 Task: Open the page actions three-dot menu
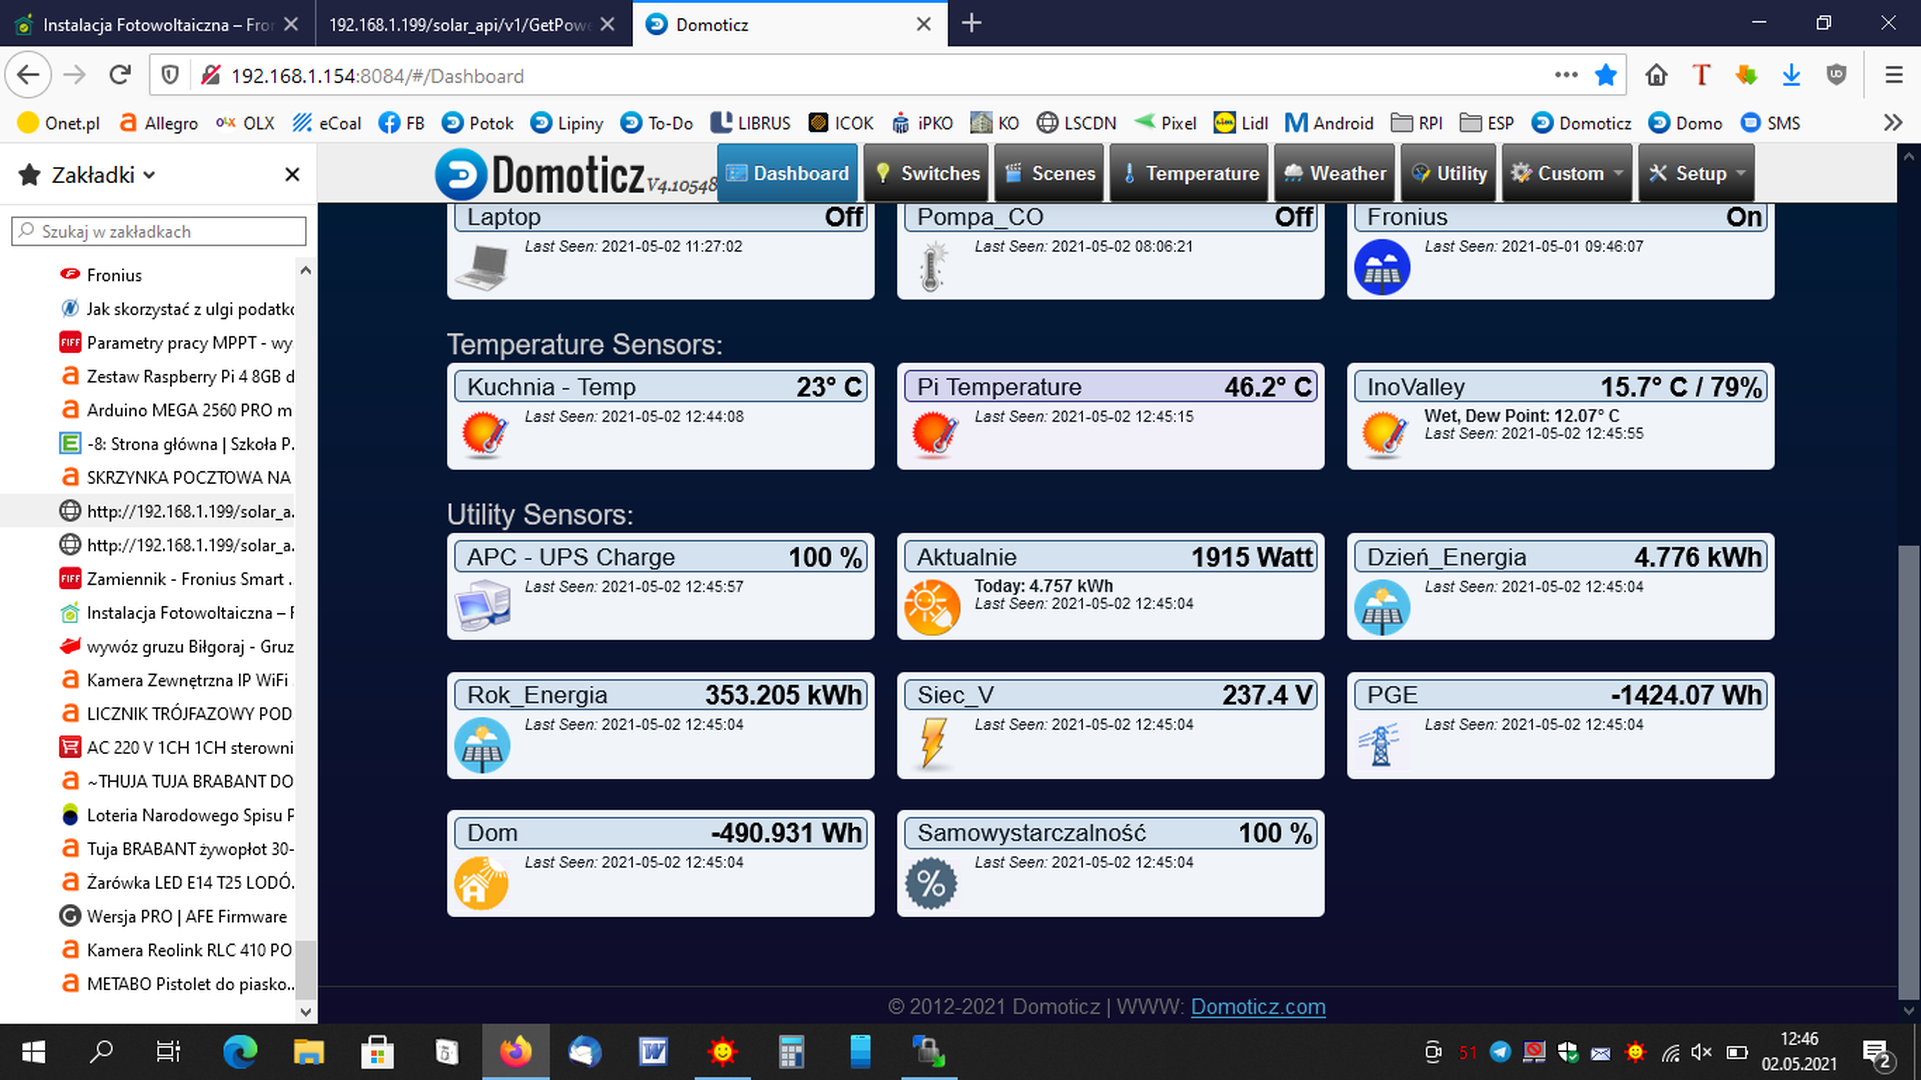coord(1566,75)
